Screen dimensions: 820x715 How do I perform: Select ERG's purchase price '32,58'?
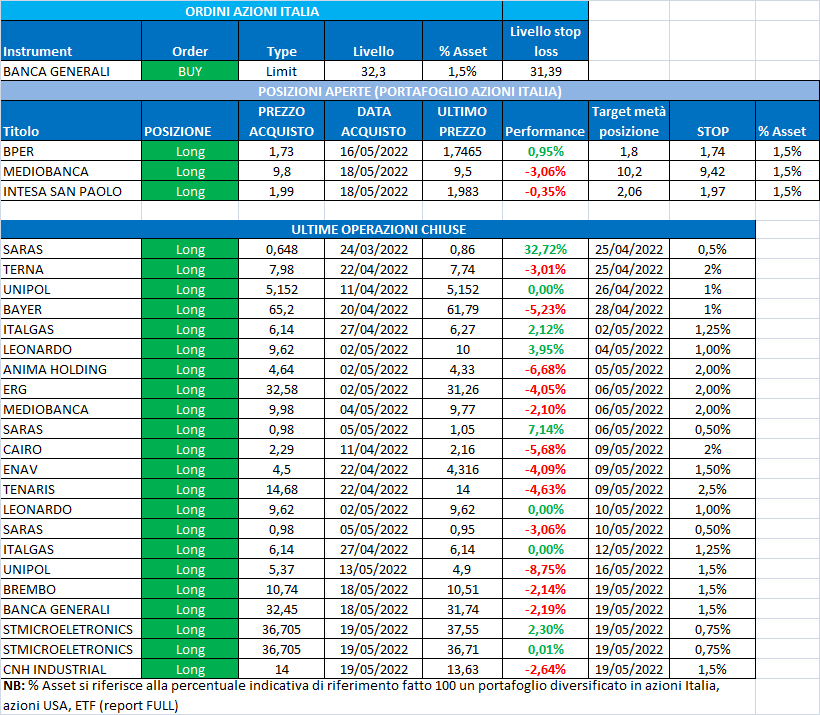click(x=281, y=389)
